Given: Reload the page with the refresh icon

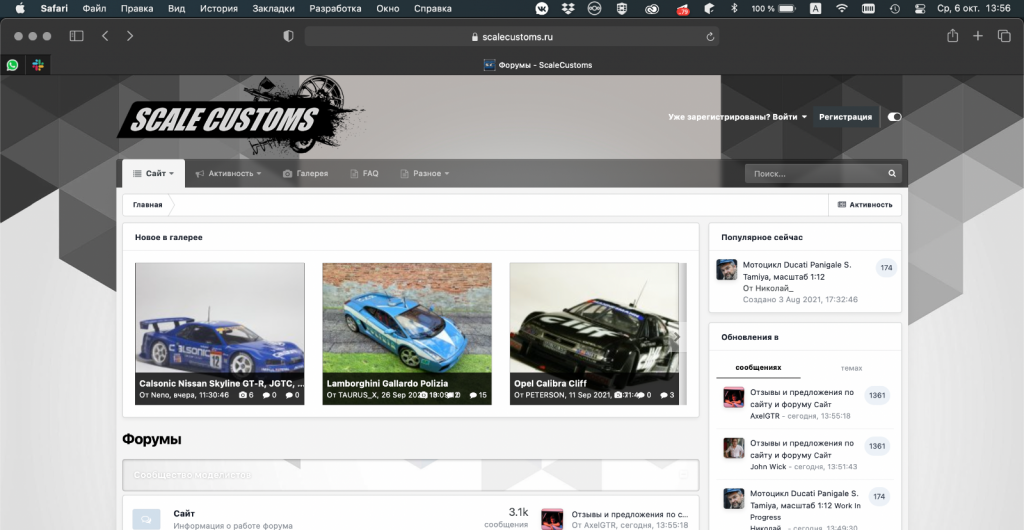Looking at the screenshot, I should click(710, 37).
